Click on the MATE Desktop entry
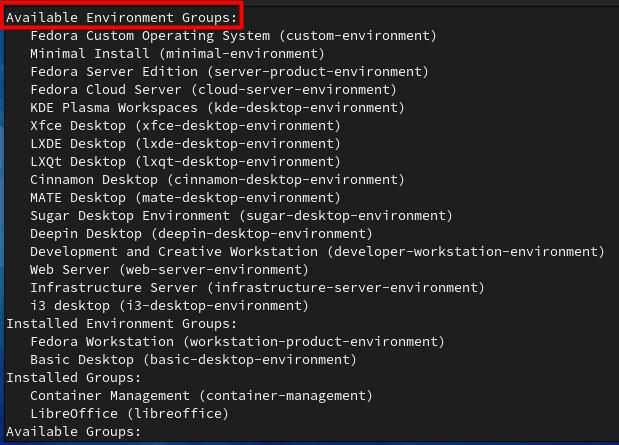 [185, 197]
